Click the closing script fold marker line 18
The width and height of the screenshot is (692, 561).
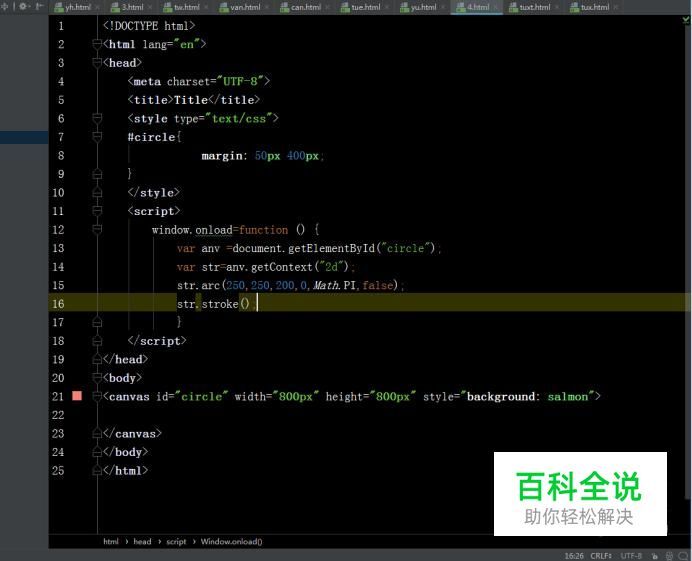[97, 341]
